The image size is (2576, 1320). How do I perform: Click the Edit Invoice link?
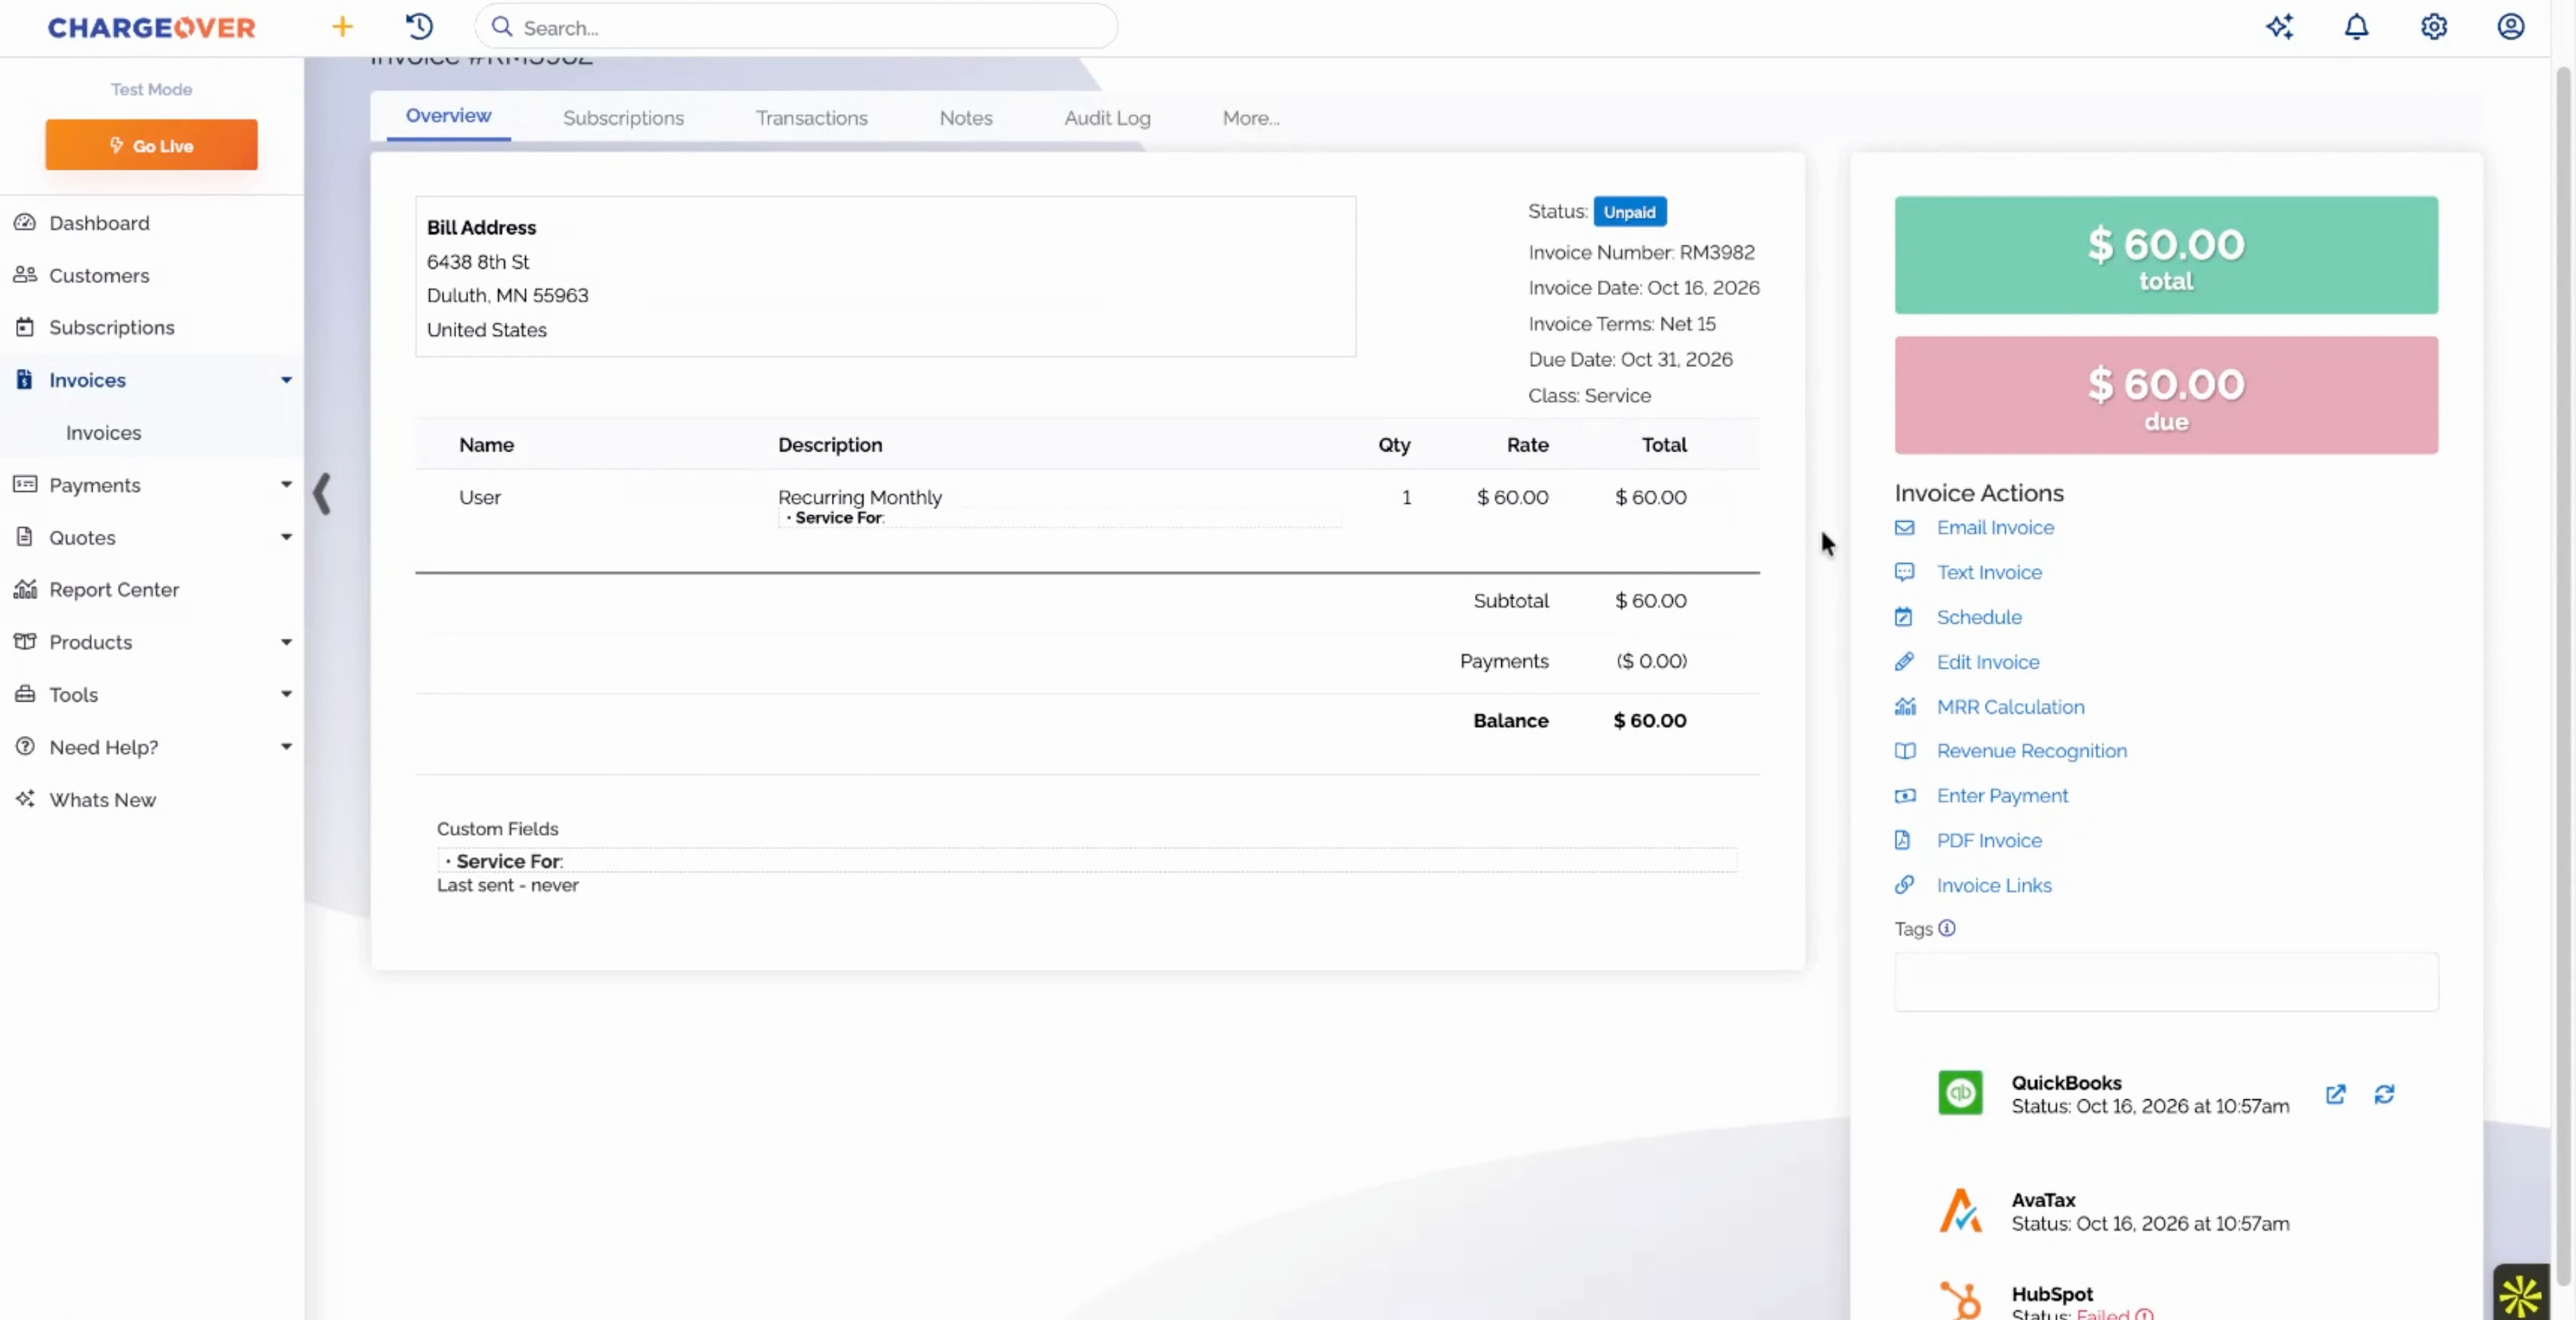[1987, 662]
